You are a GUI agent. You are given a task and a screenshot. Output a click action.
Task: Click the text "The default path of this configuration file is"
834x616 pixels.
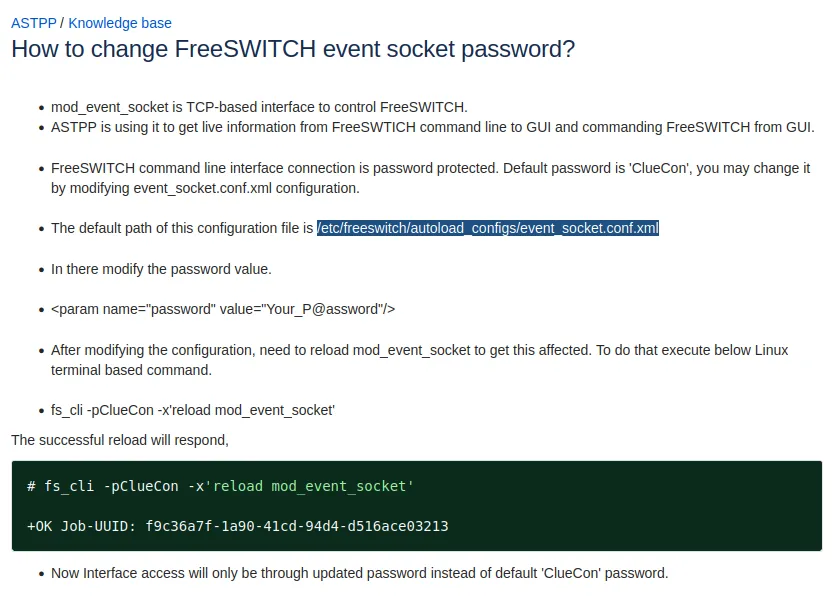point(182,229)
